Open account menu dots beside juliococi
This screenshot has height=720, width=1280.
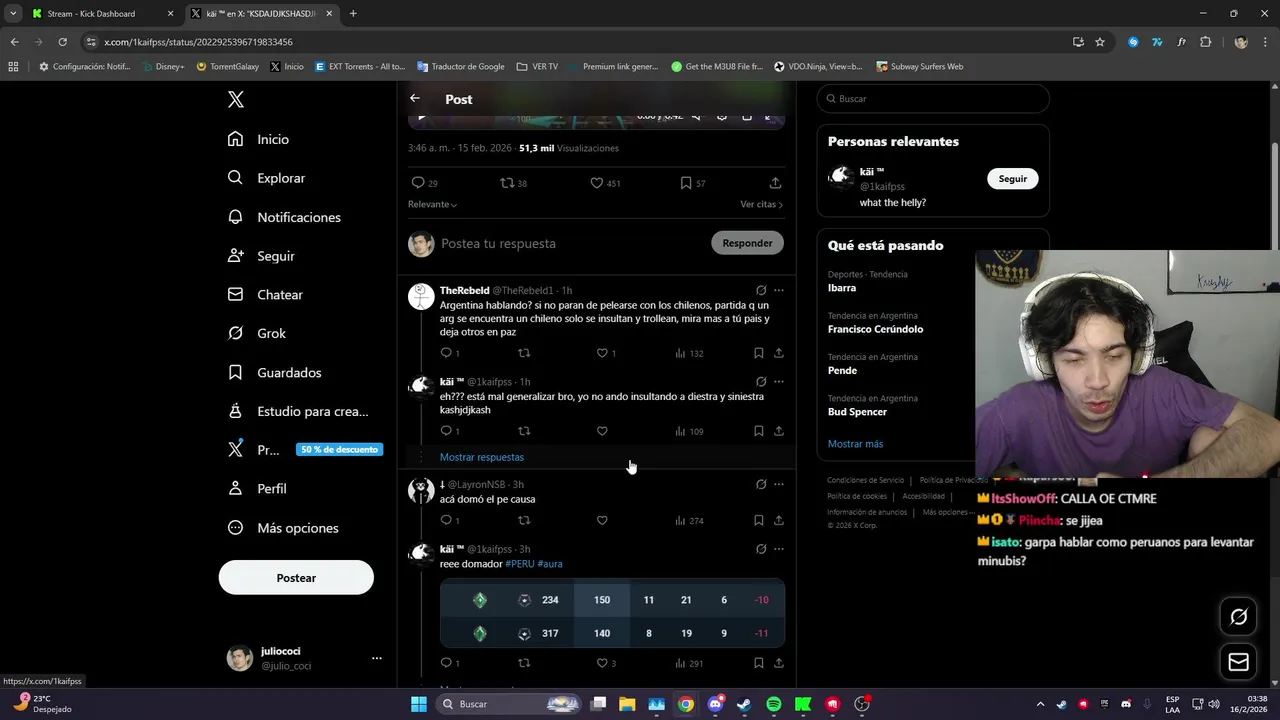377,658
